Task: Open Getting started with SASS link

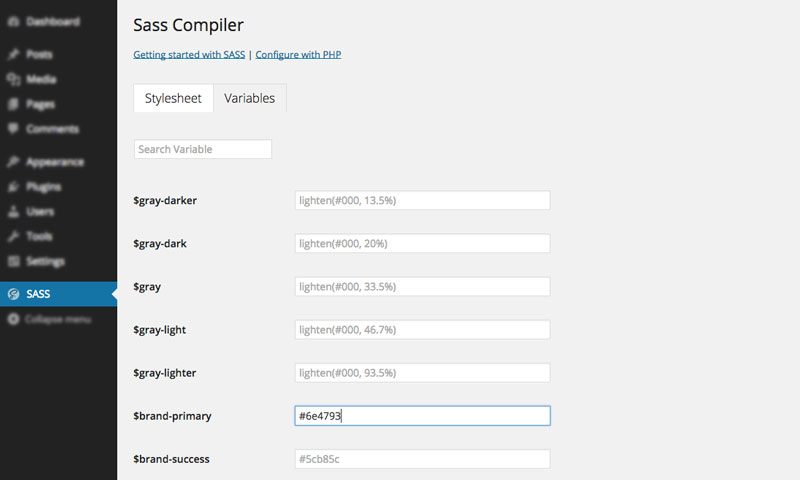Action: tap(189, 55)
